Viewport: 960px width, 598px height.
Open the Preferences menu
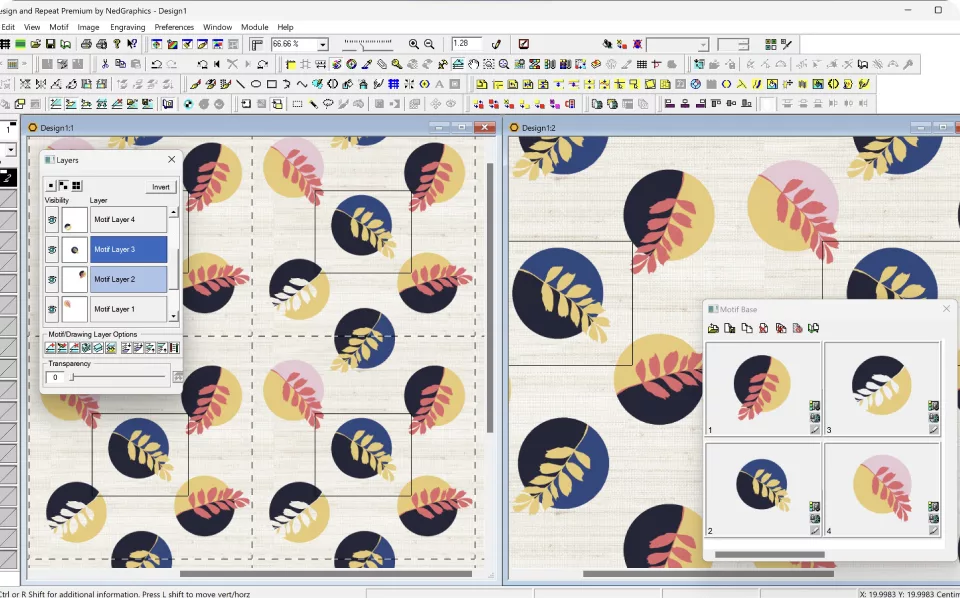[174, 27]
